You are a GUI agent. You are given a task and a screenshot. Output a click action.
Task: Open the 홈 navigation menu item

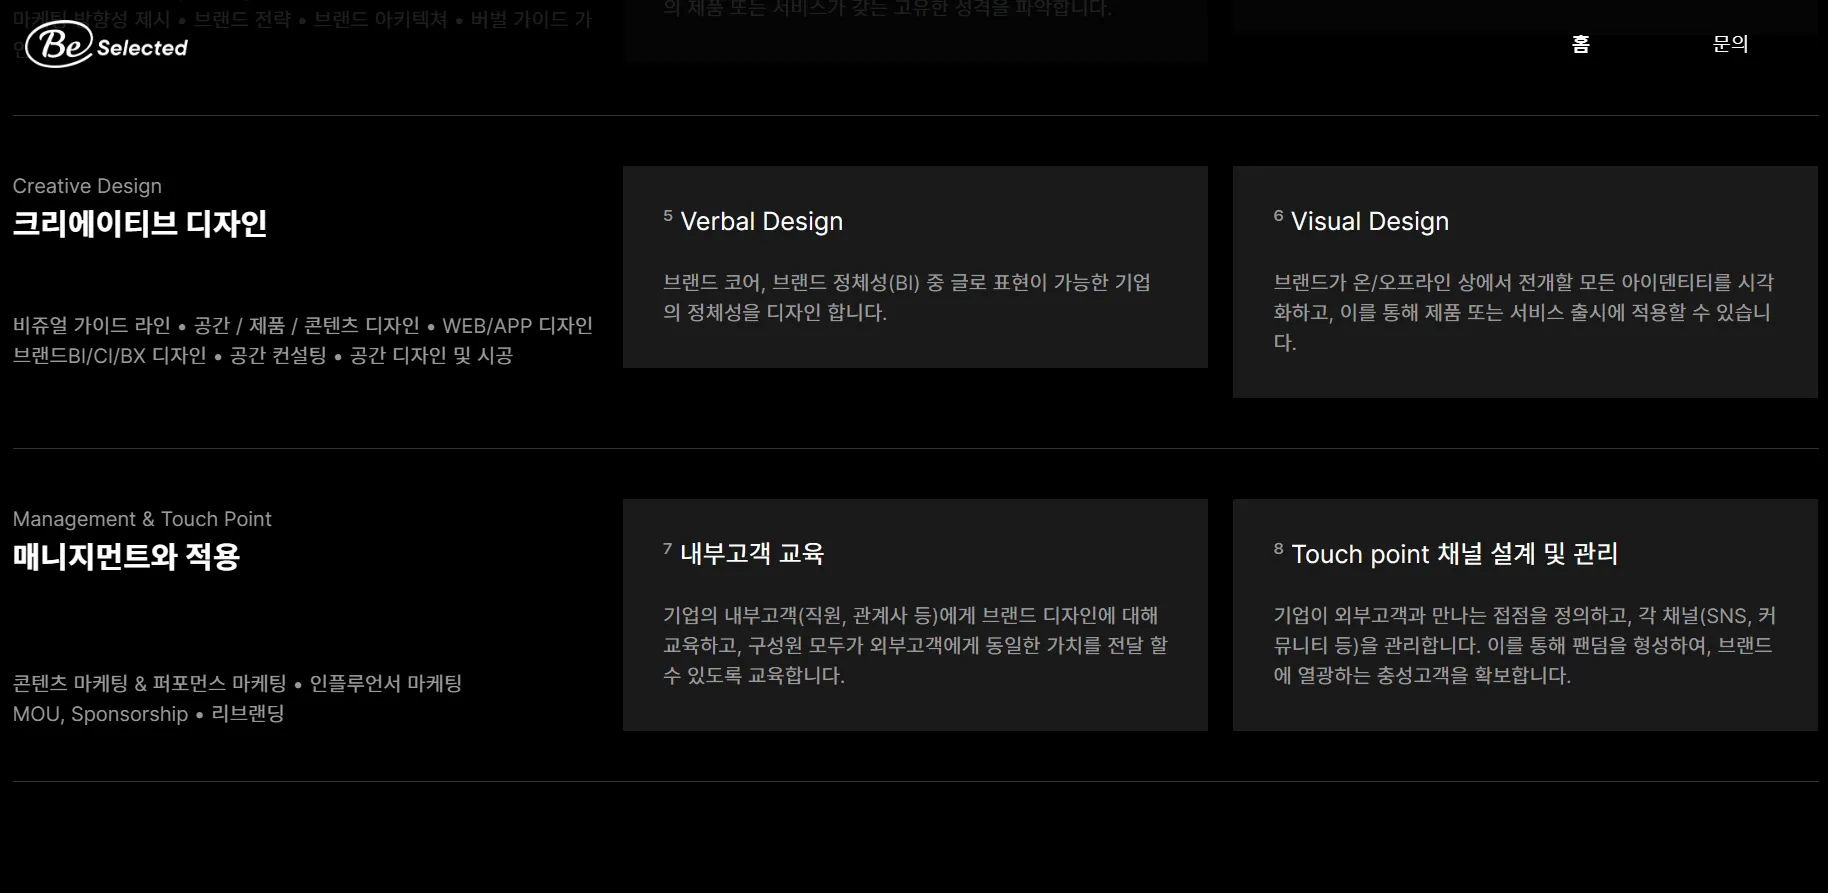click(1580, 44)
